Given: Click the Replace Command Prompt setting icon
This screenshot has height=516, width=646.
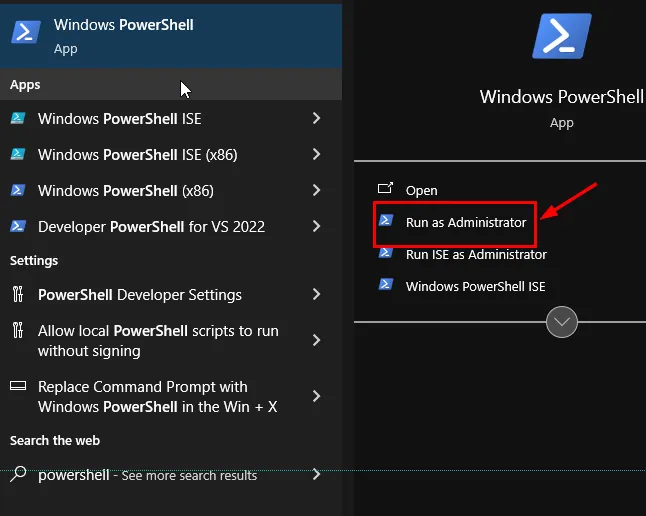Looking at the screenshot, I should click(17, 387).
